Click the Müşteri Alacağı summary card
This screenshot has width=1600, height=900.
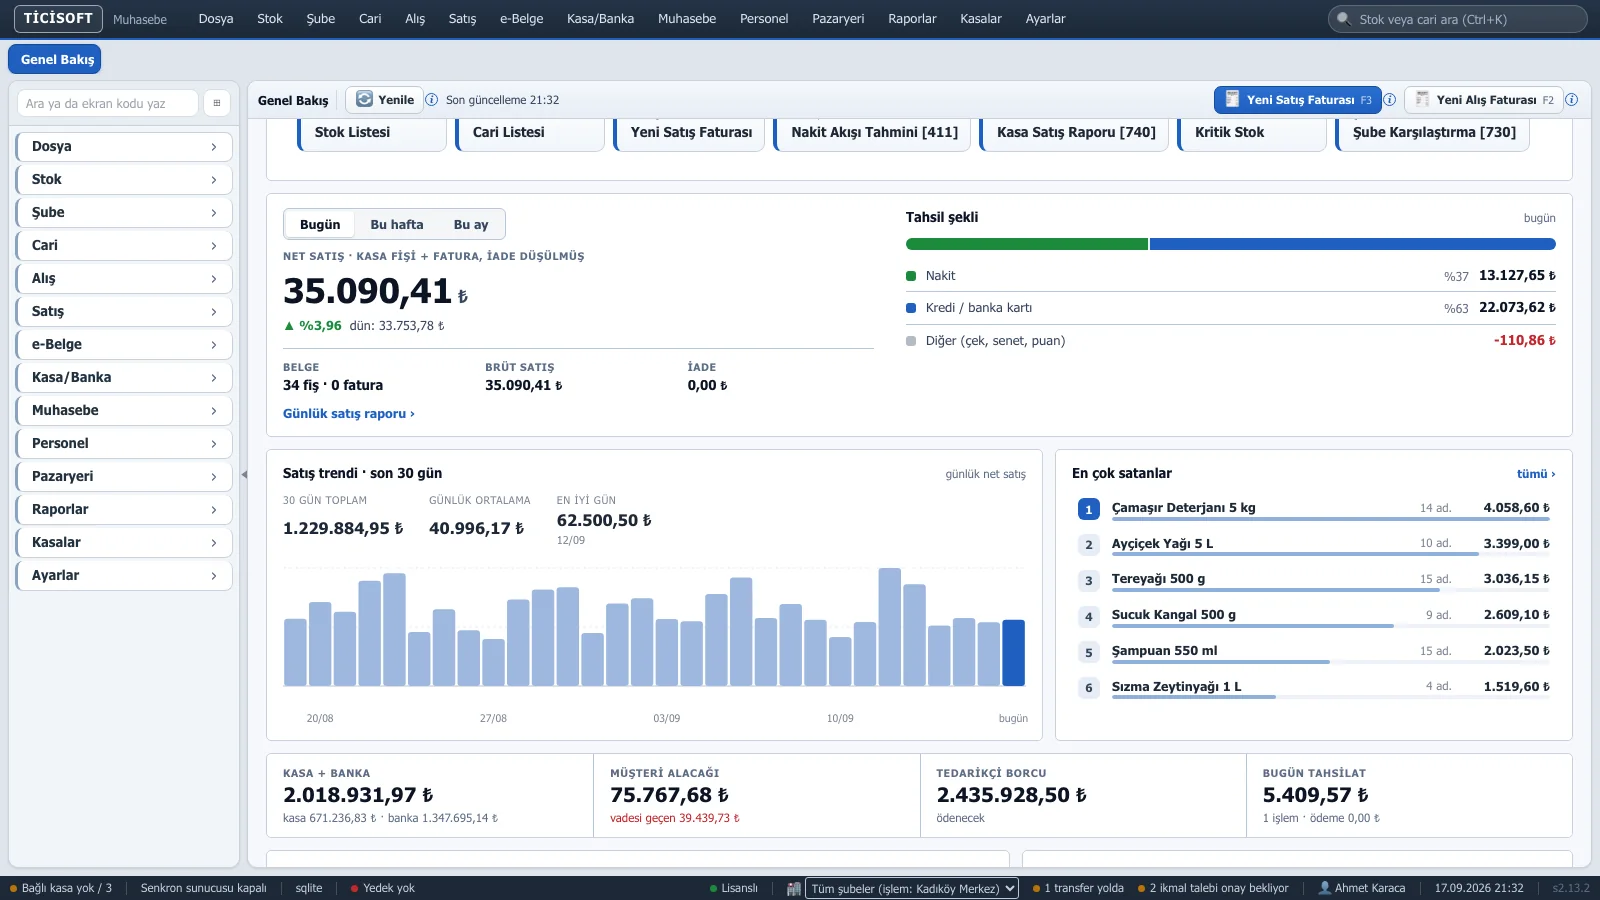757,796
